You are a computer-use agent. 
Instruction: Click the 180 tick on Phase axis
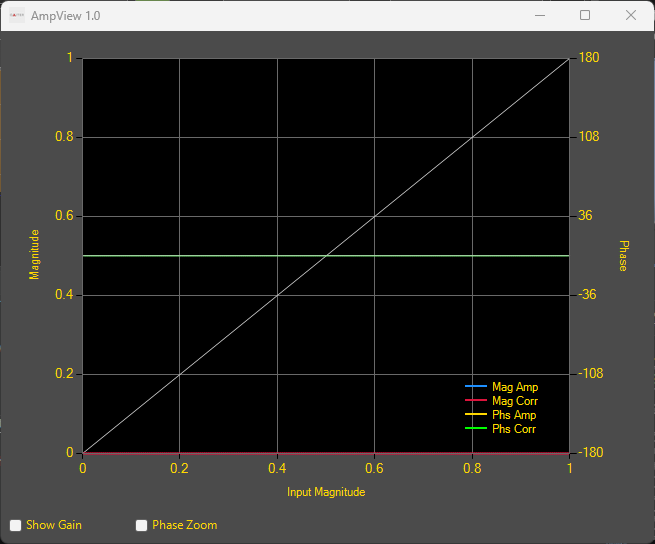(x=589, y=57)
